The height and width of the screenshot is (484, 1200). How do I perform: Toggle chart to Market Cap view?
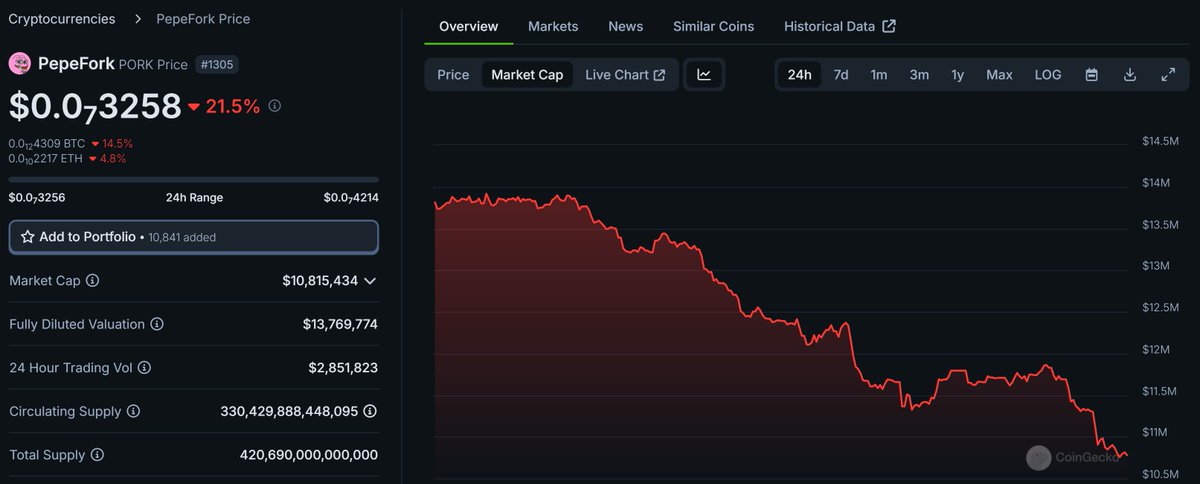coord(527,75)
